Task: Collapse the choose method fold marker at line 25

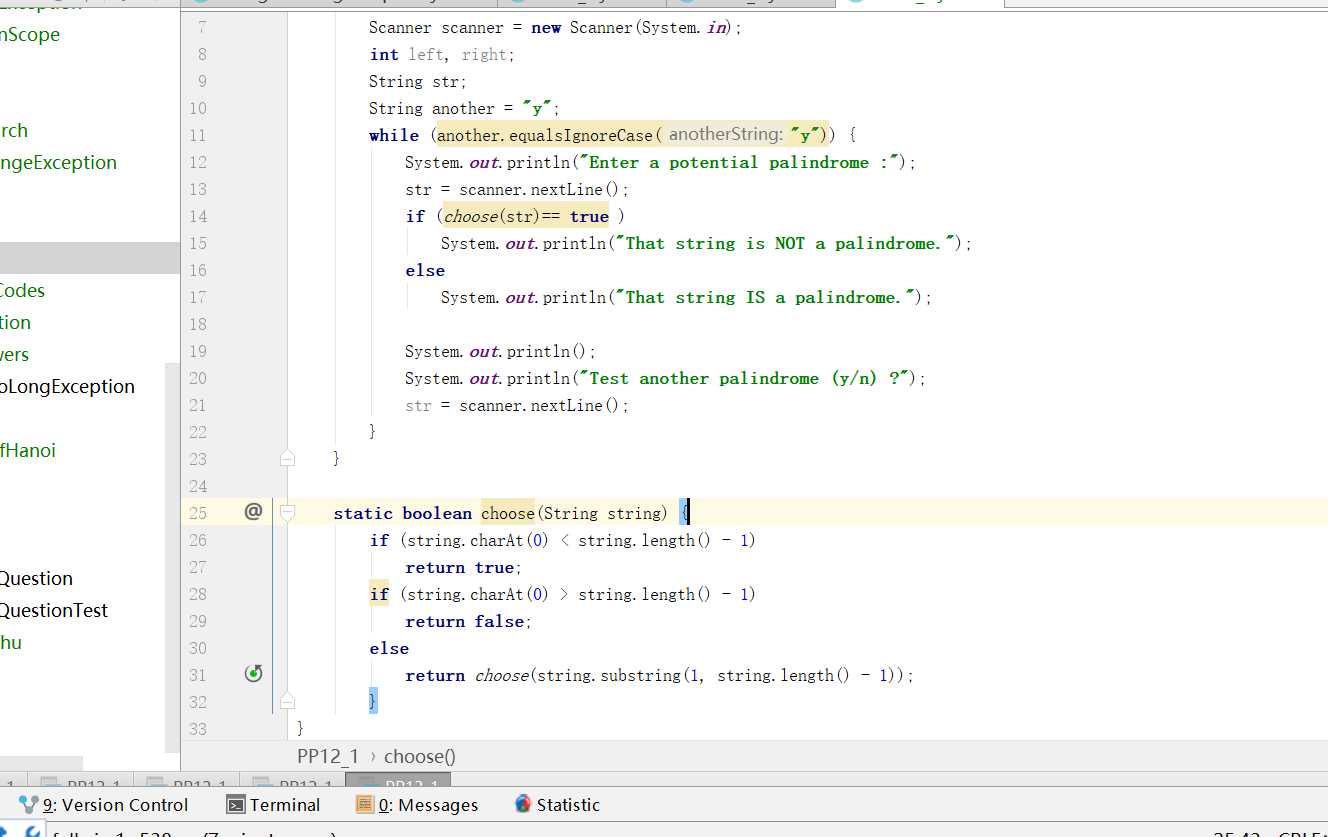Action: (287, 512)
